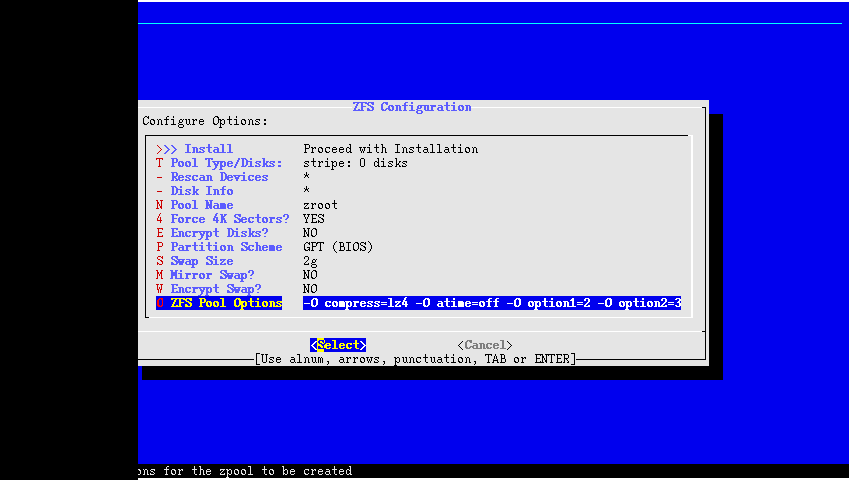851x480 pixels.
Task: Click the 'Proceed with Installation' text
Action: tap(390, 149)
